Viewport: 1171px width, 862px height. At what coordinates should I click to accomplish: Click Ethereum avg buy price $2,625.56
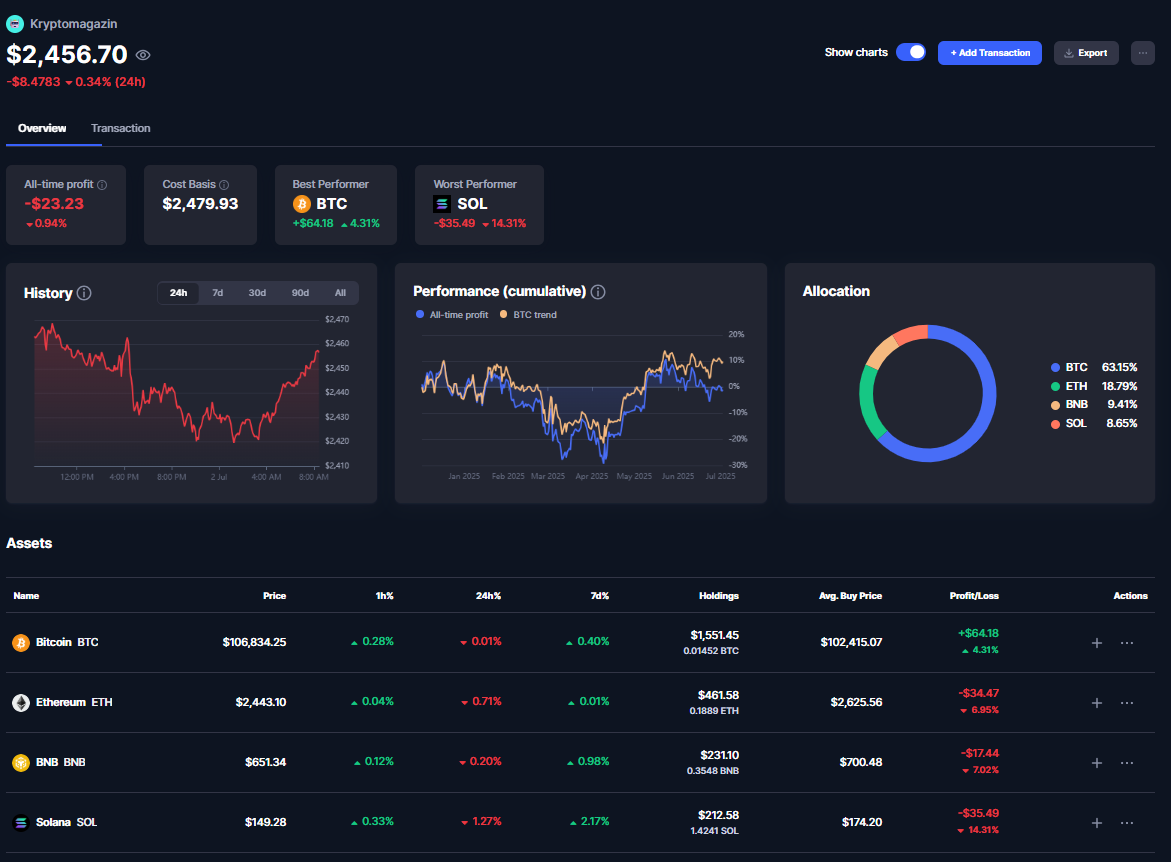(856, 702)
